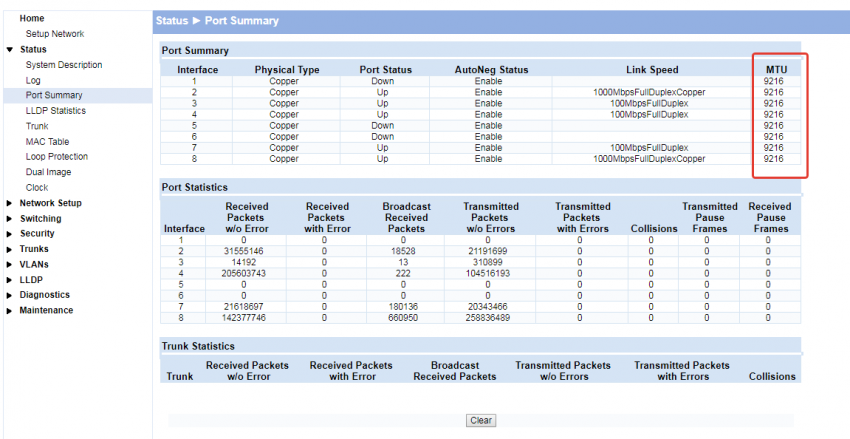Expand the Network Setup menu arrow

(x=10, y=203)
